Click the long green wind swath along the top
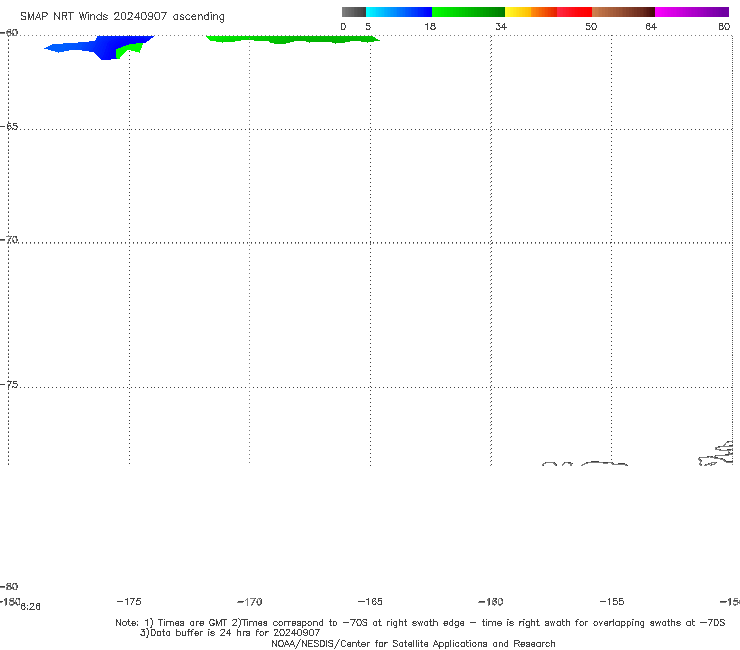The width and height of the screenshot is (740, 650). (293, 39)
